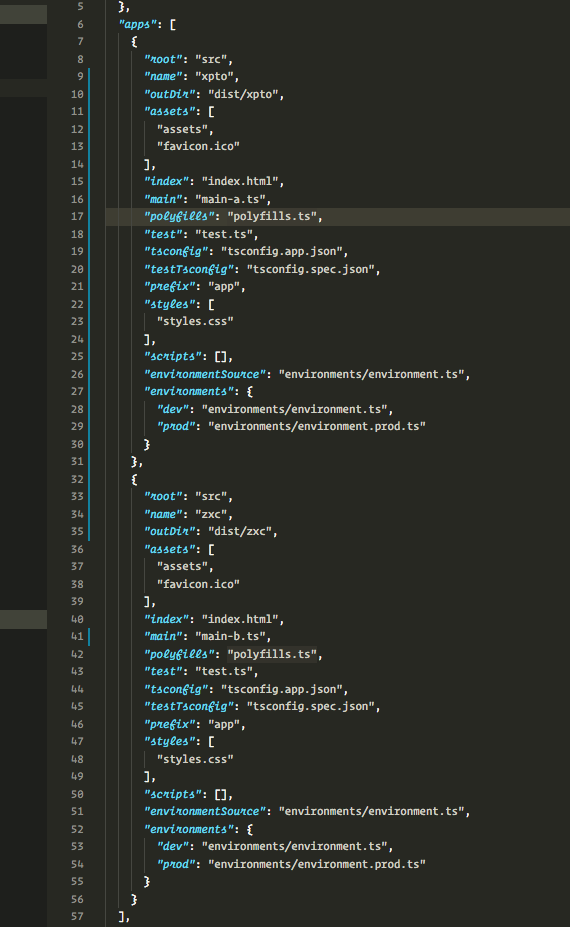Click line number 41 in the gutter
Viewport: 570px width, 927px height.
pos(77,636)
